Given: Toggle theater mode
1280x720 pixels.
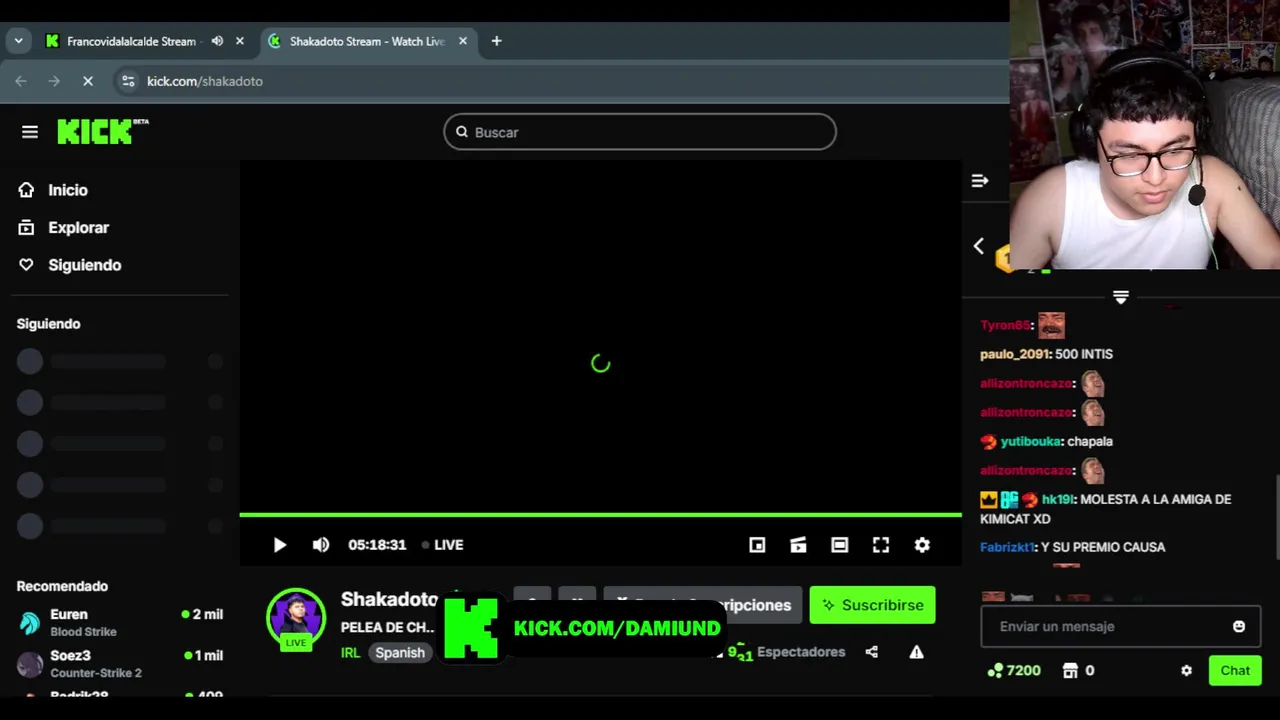Looking at the screenshot, I should [839, 545].
